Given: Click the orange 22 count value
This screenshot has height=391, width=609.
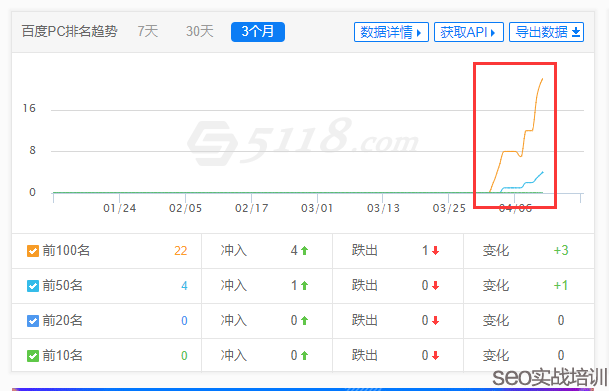Looking at the screenshot, I should point(181,251).
